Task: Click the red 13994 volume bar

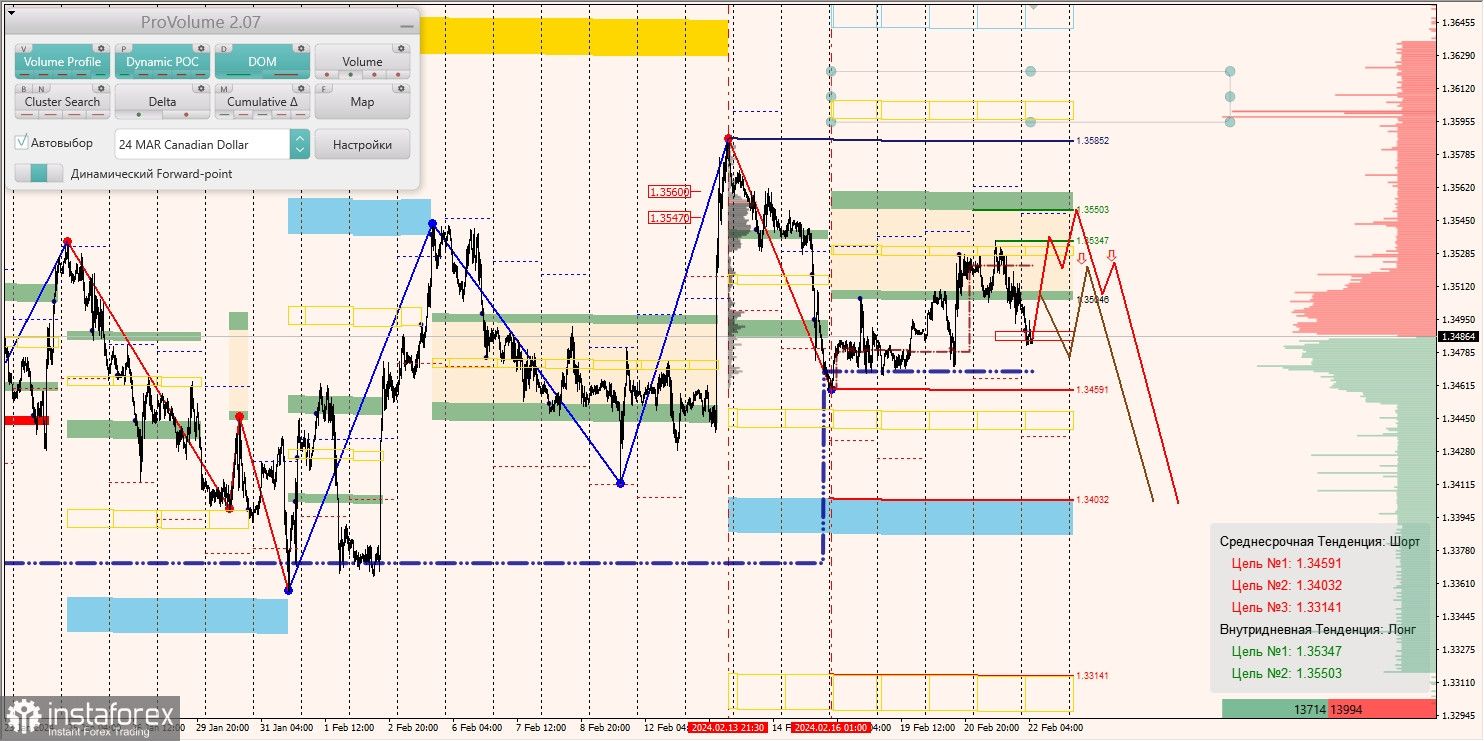Action: pyautogui.click(x=1382, y=709)
